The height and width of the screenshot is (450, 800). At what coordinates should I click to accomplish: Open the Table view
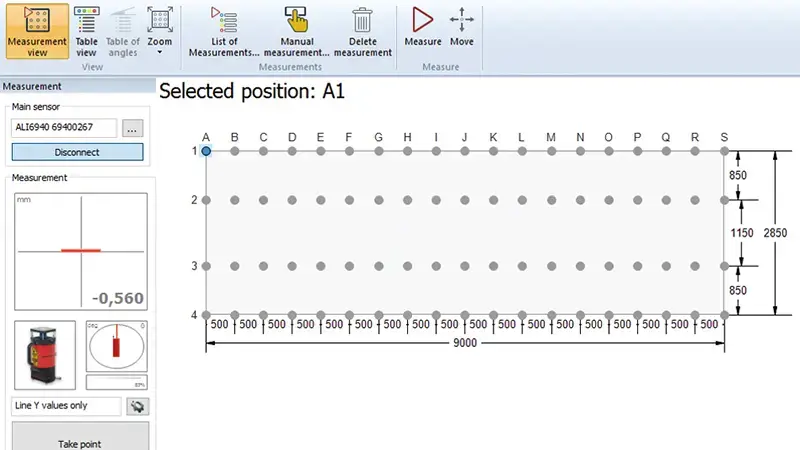click(87, 31)
